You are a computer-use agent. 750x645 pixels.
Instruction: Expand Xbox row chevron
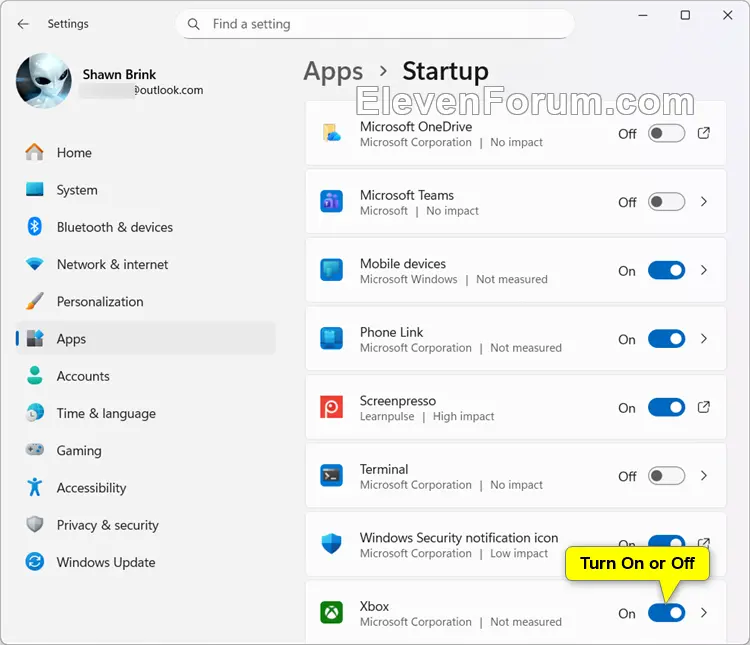point(704,613)
